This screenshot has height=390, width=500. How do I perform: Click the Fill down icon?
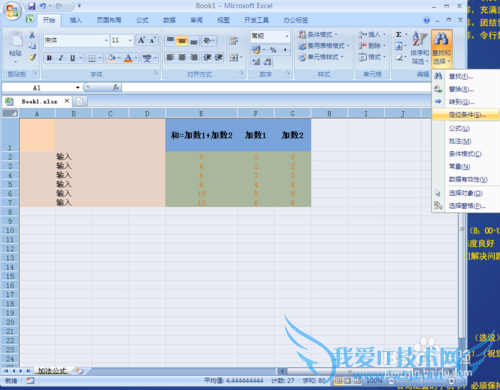(399, 46)
